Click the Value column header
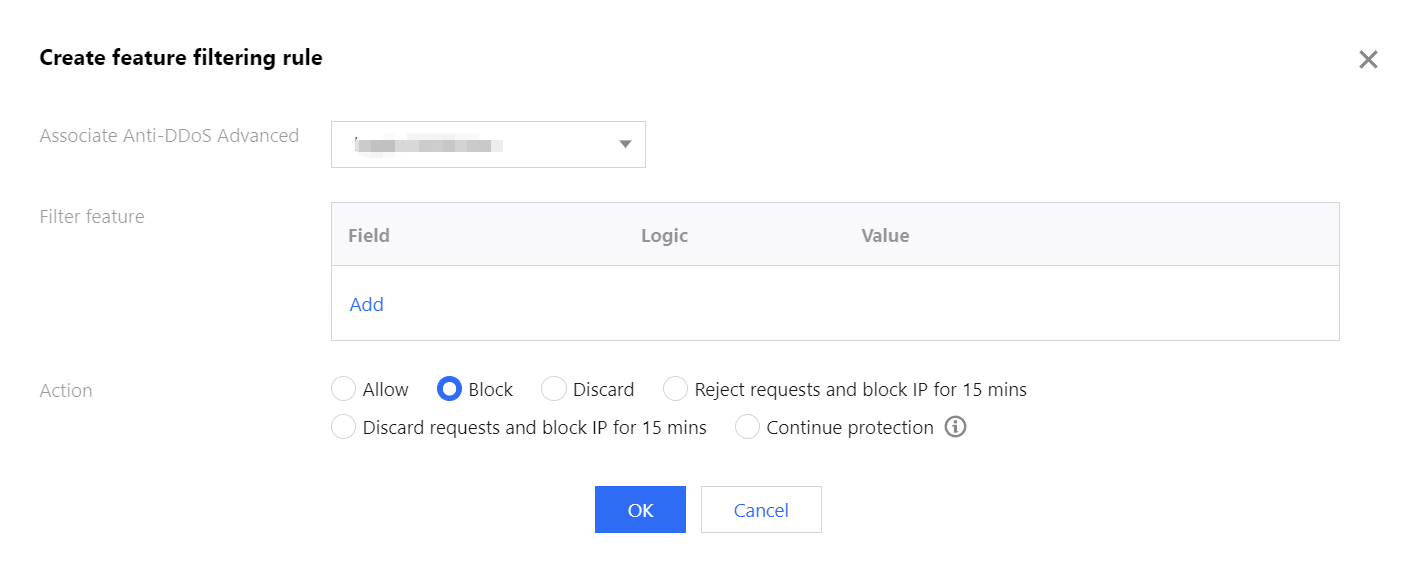 (x=885, y=236)
